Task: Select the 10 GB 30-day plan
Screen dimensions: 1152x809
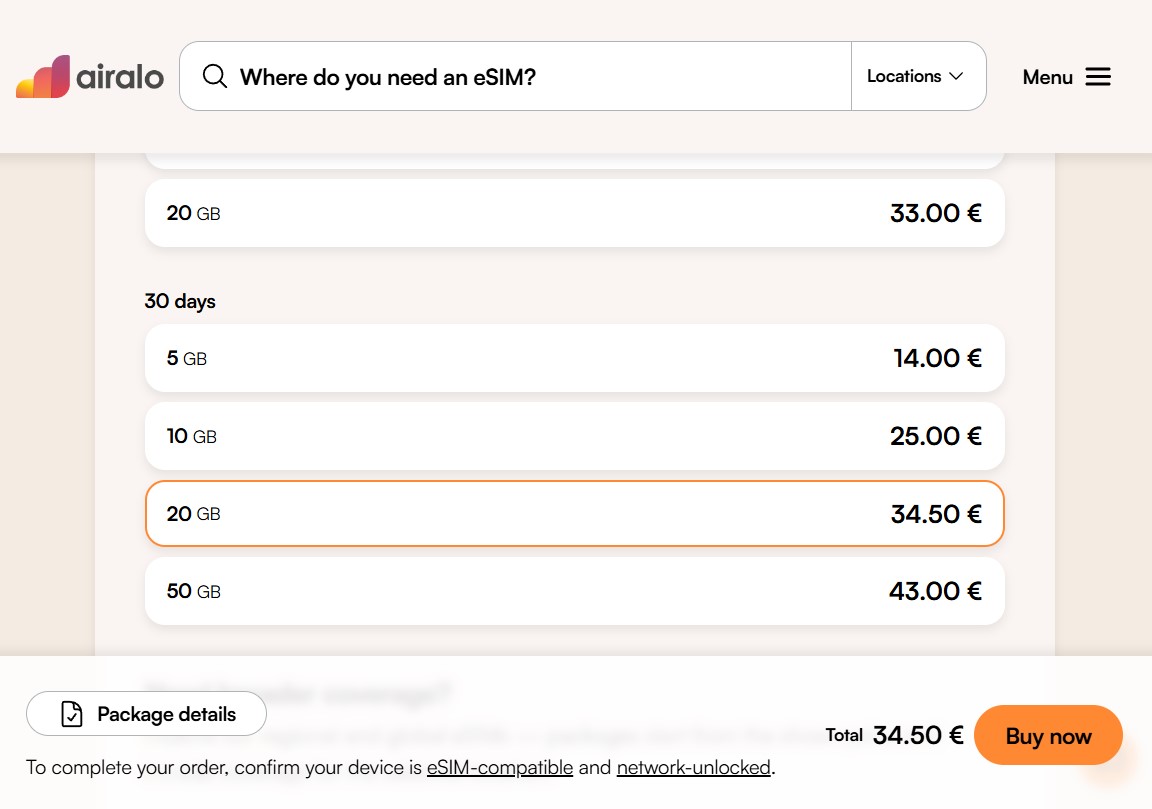Action: pyautogui.click(x=574, y=436)
